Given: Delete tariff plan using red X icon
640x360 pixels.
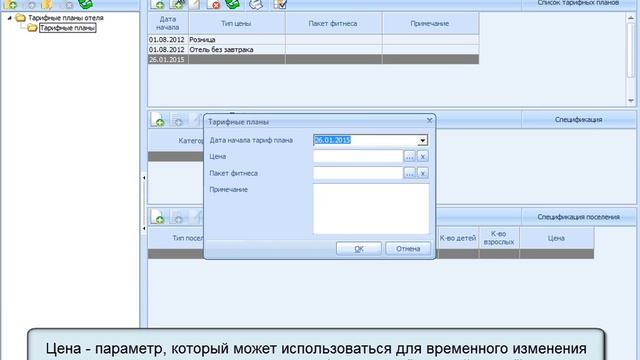Looking at the screenshot, I should tap(213, 4).
